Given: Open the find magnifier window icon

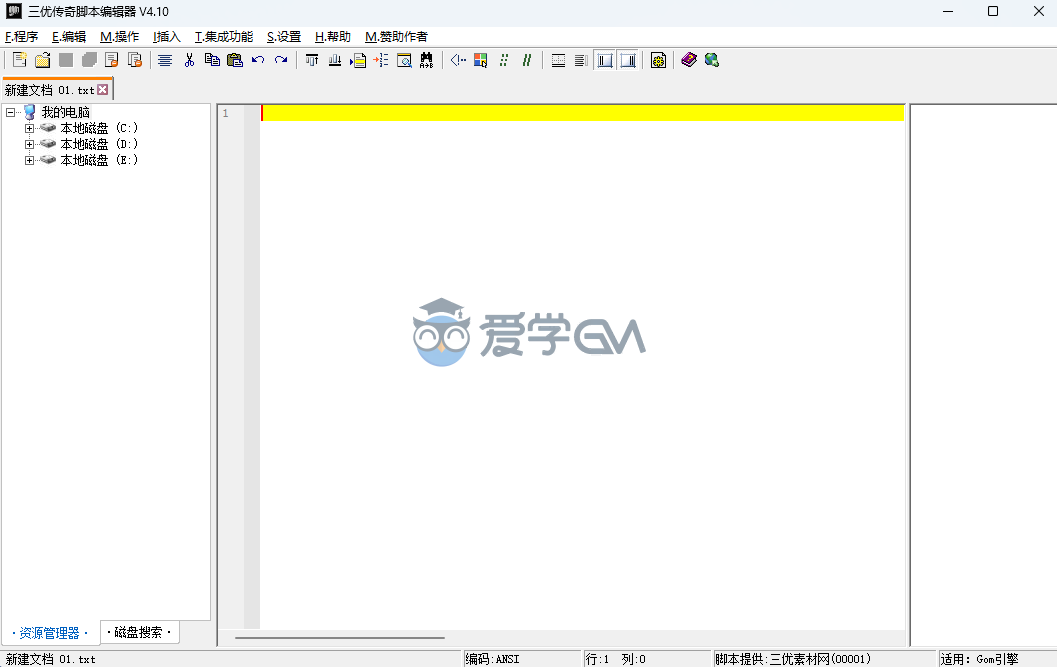Looking at the screenshot, I should click(x=404, y=60).
